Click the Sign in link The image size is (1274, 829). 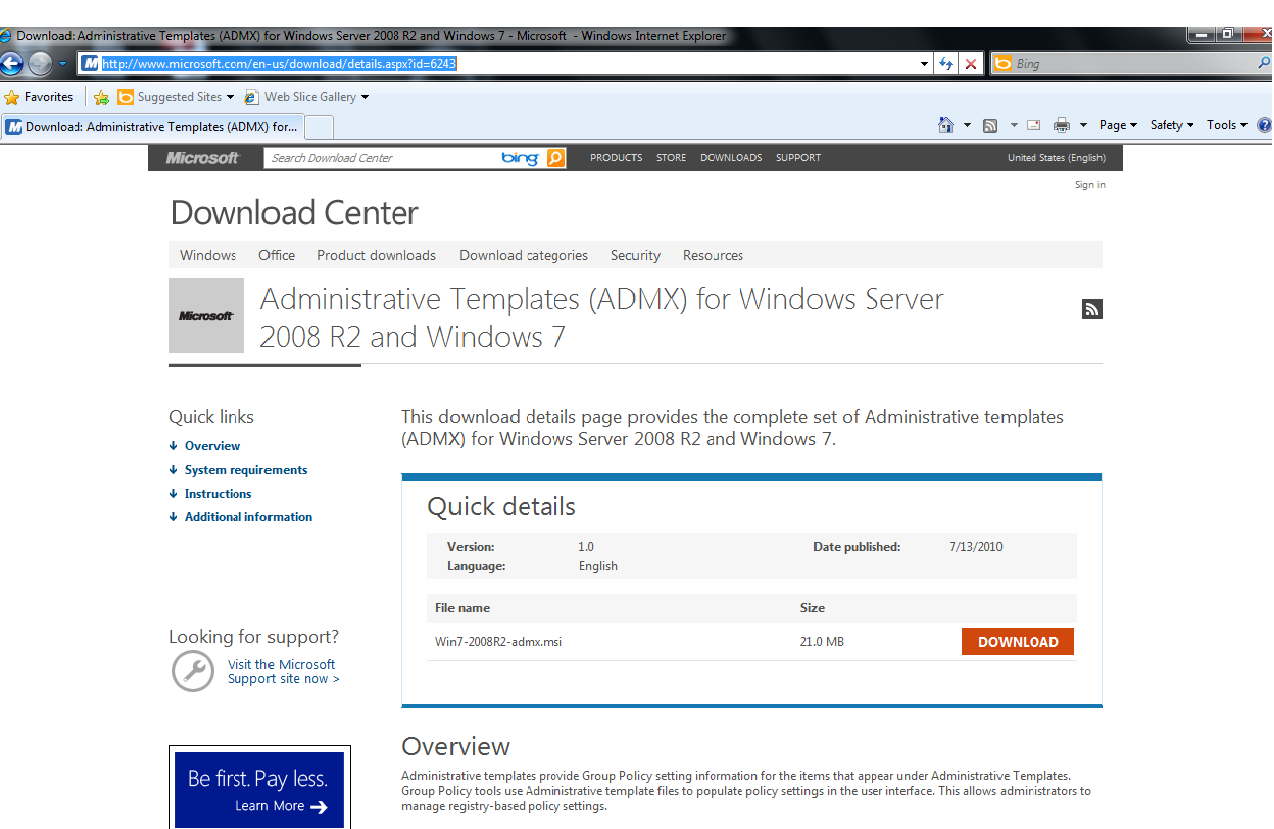[1089, 184]
